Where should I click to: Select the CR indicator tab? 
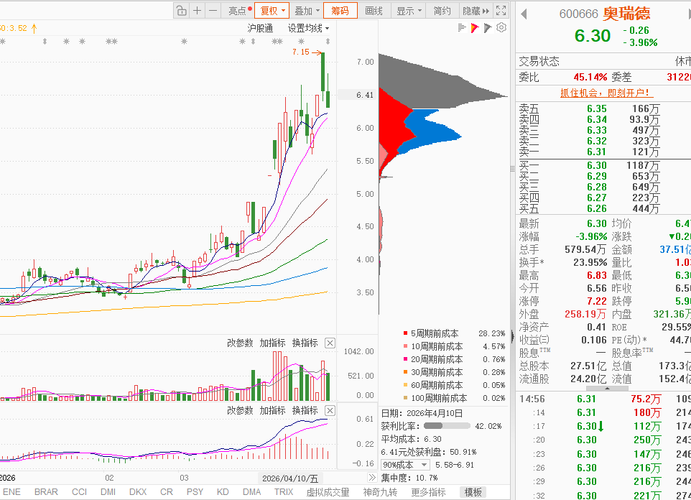tap(167, 492)
